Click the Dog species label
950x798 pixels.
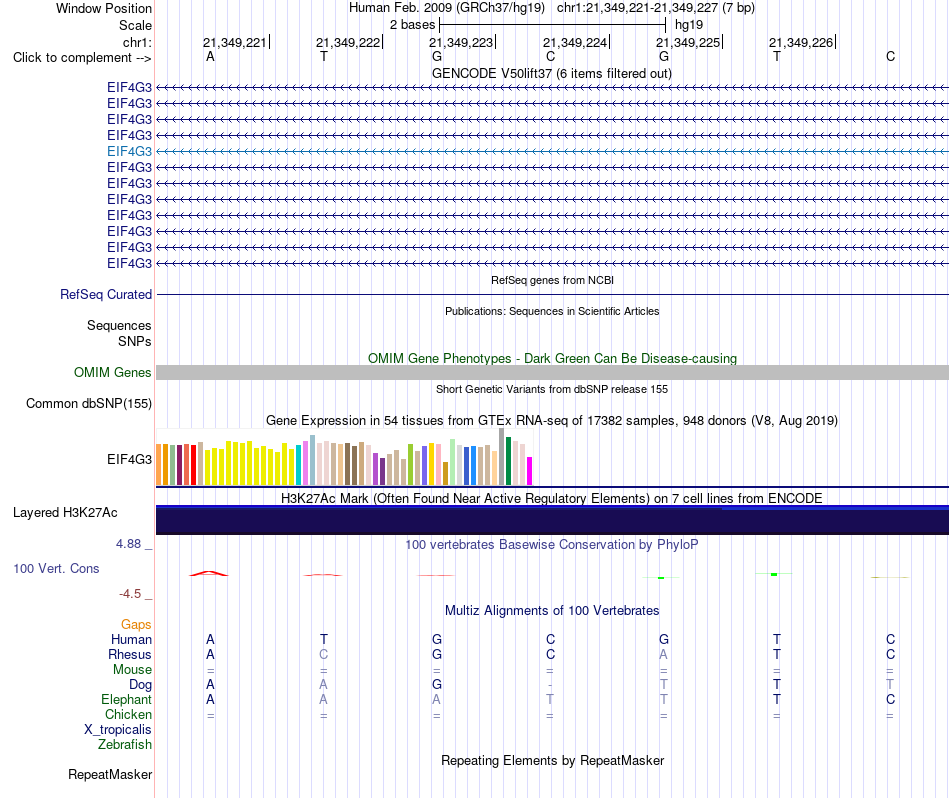pos(140,685)
